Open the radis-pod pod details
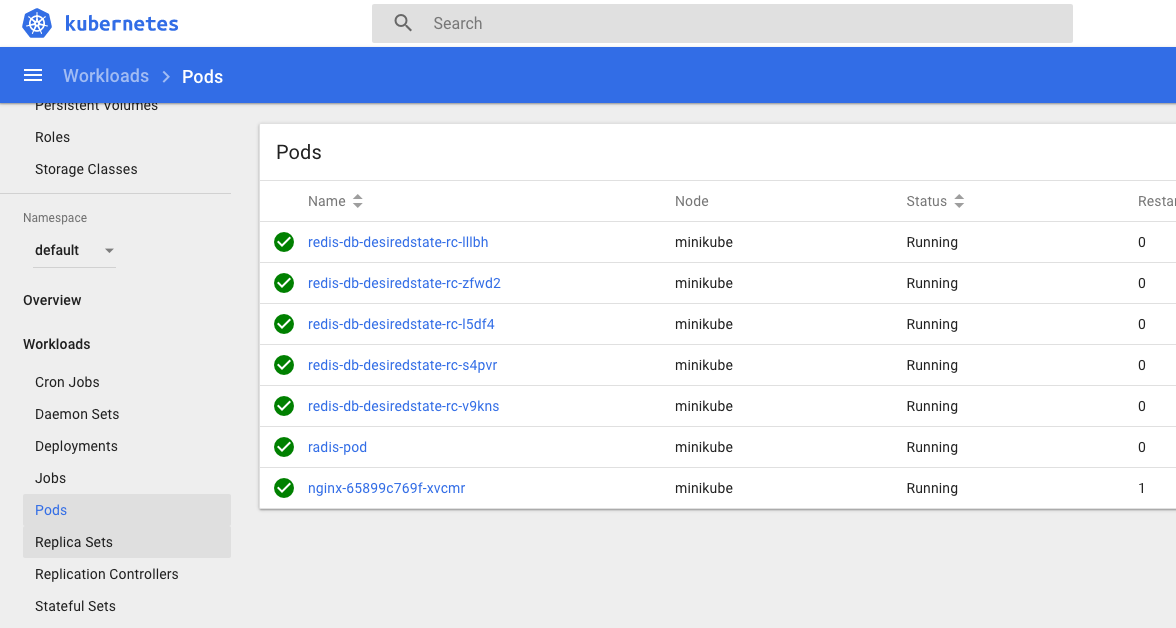Viewport: 1176px width, 628px height. [x=338, y=447]
